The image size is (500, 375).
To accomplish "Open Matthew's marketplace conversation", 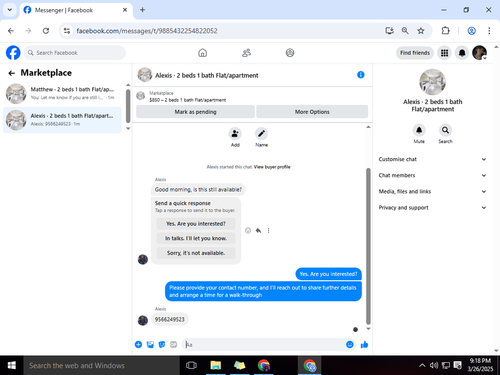I will pyautogui.click(x=62, y=93).
